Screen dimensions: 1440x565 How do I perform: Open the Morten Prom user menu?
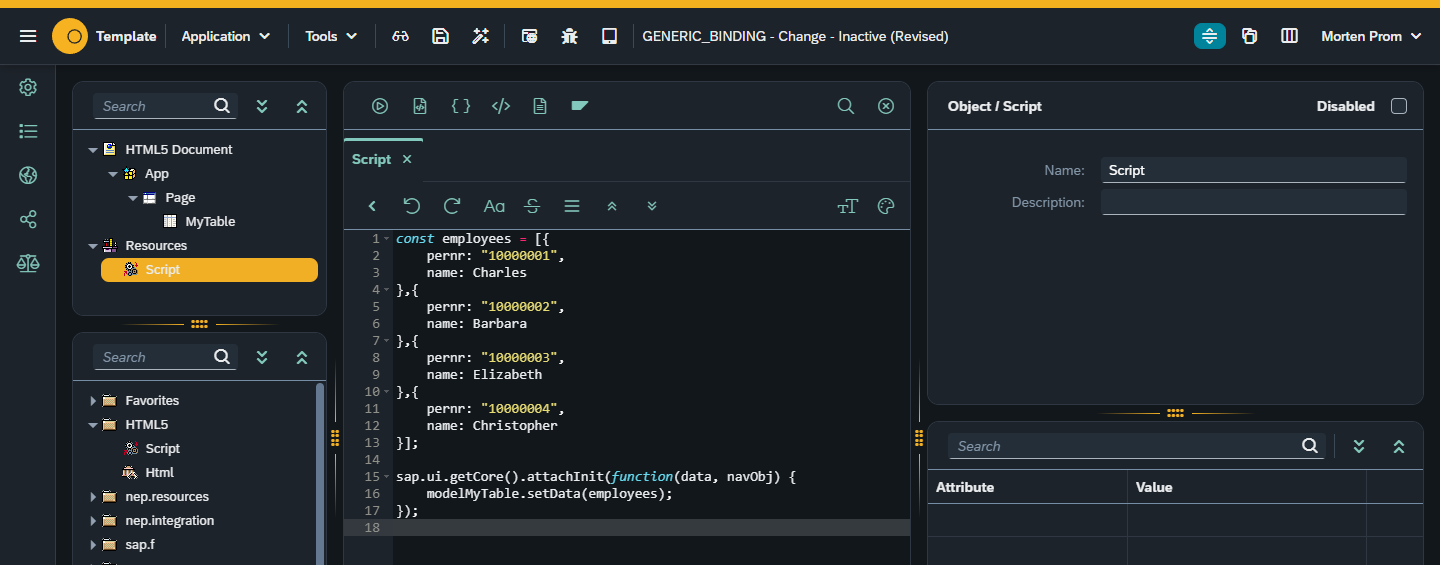[x=1371, y=36]
